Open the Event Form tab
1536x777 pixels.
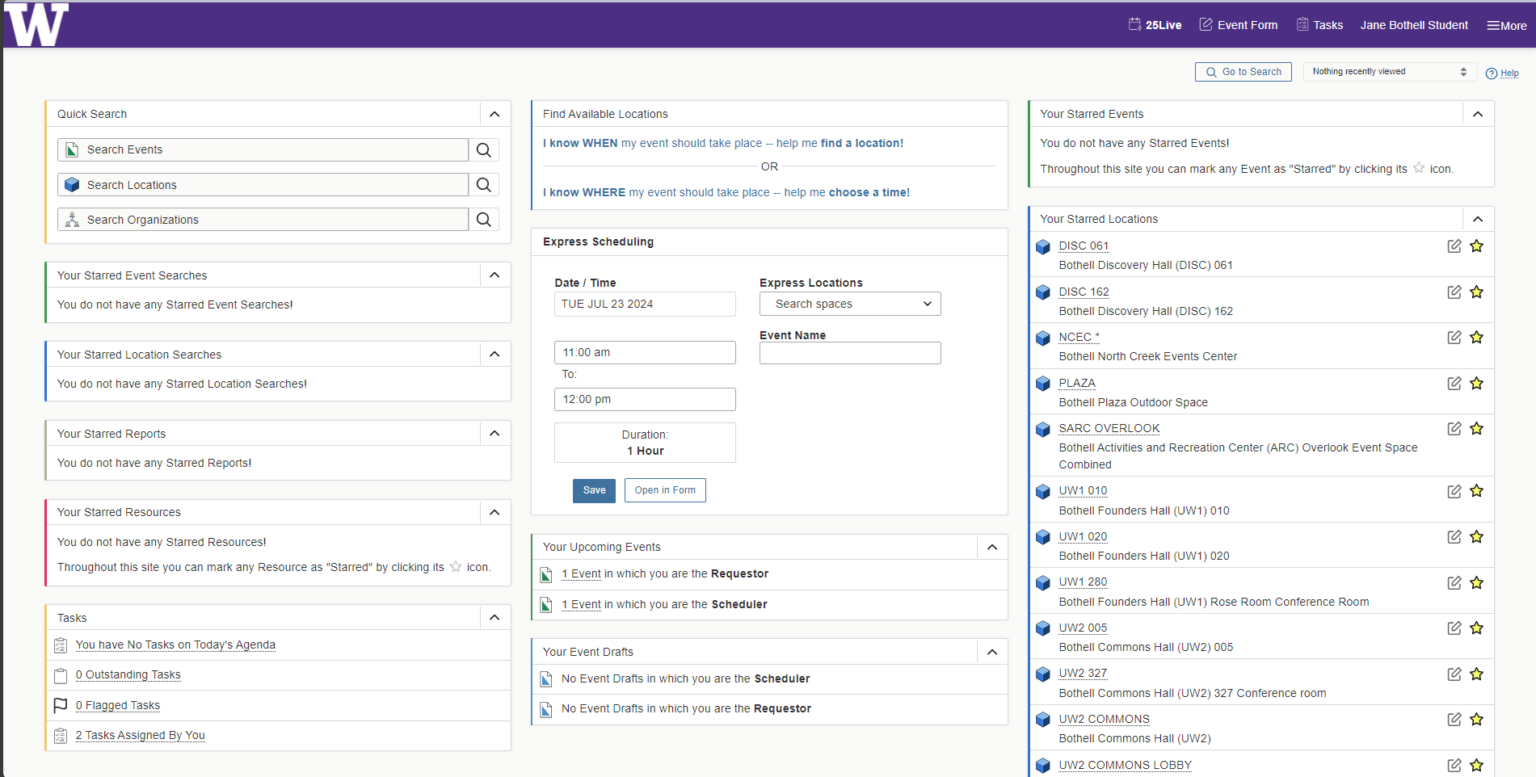[x=1238, y=25]
